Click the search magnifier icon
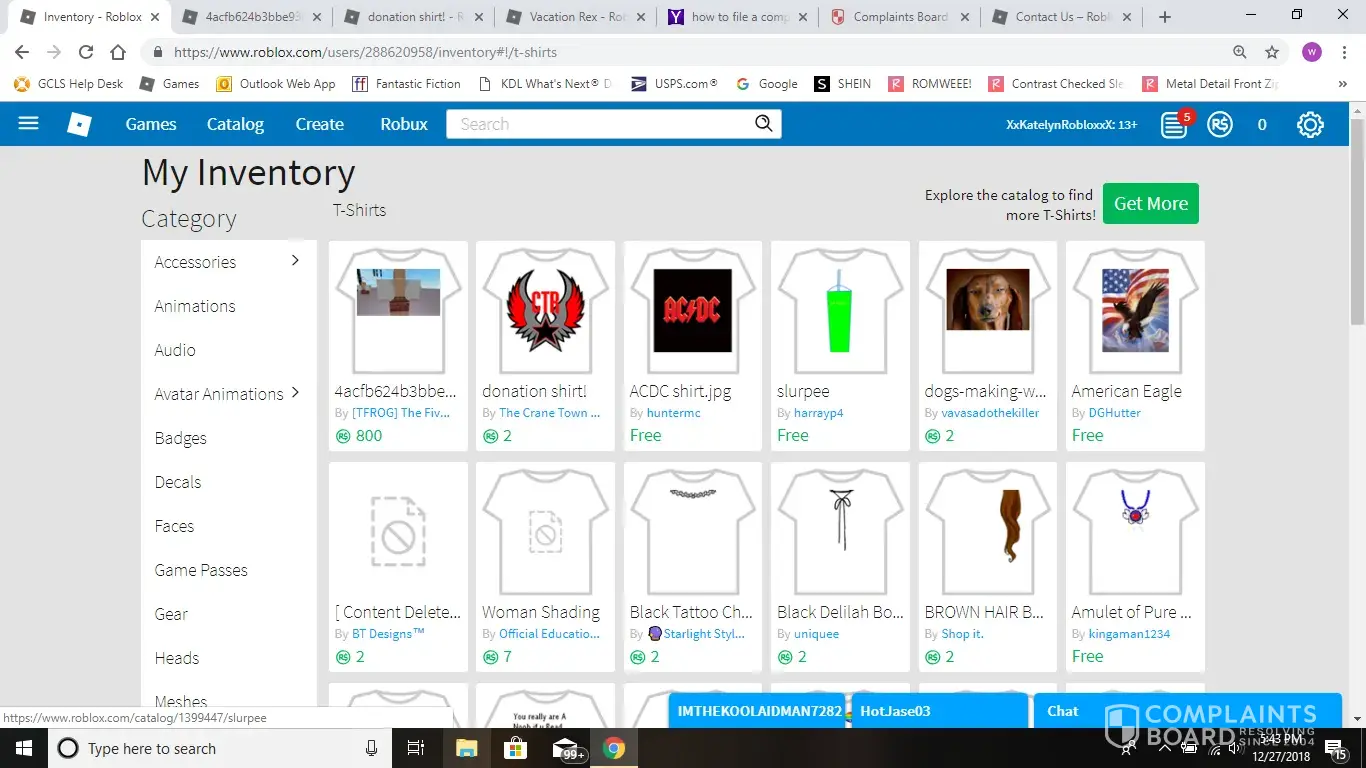Viewport: 1366px width, 768px height. [764, 124]
